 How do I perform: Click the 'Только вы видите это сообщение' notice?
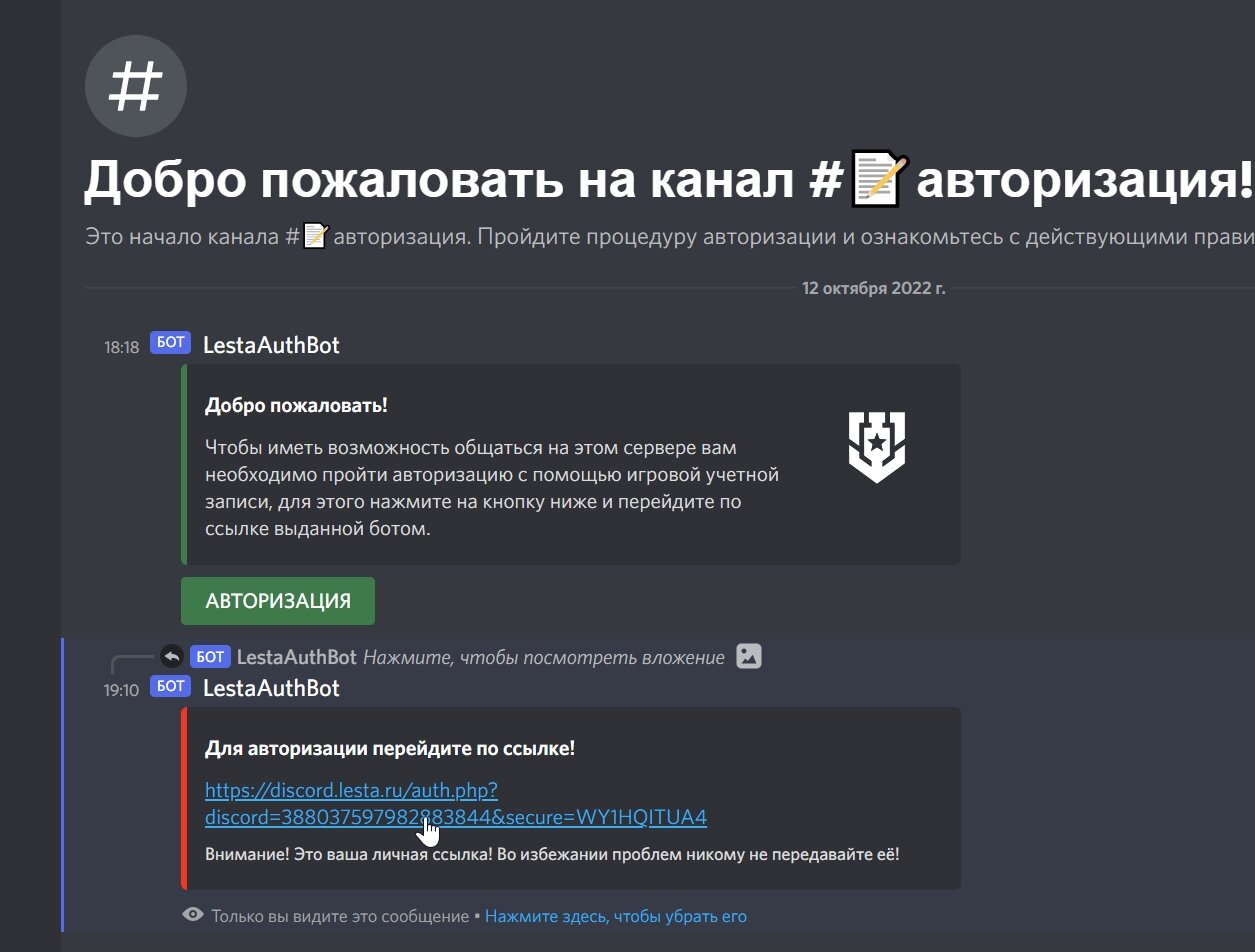pyautogui.click(x=340, y=916)
